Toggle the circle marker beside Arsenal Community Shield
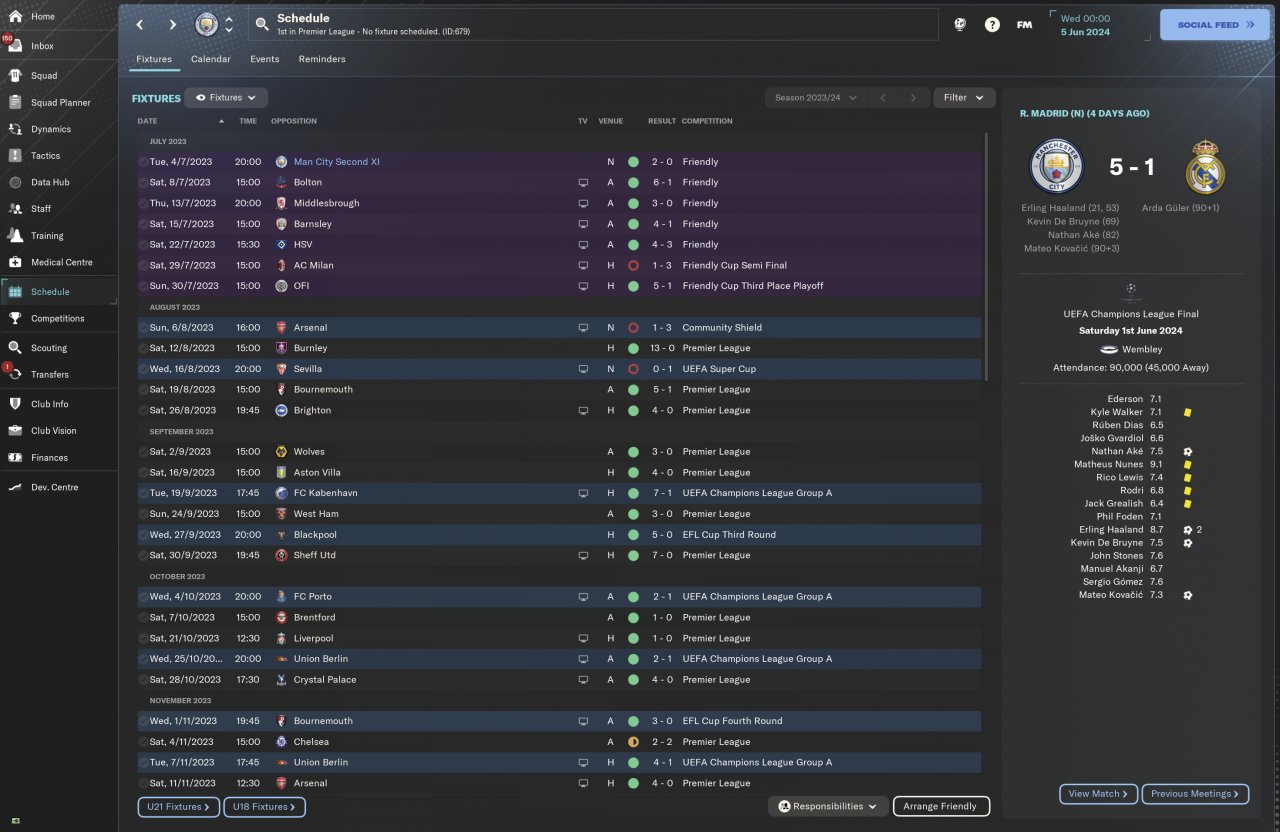1280x832 pixels. click(143, 328)
